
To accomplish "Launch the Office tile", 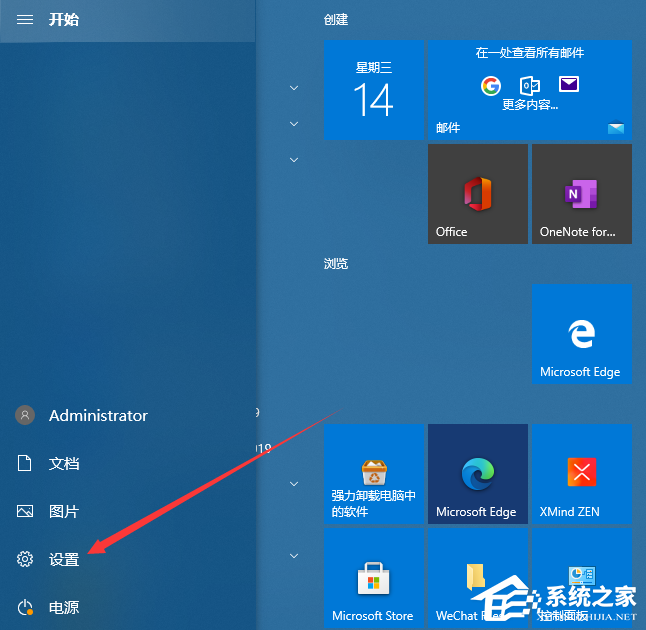I will [477, 194].
